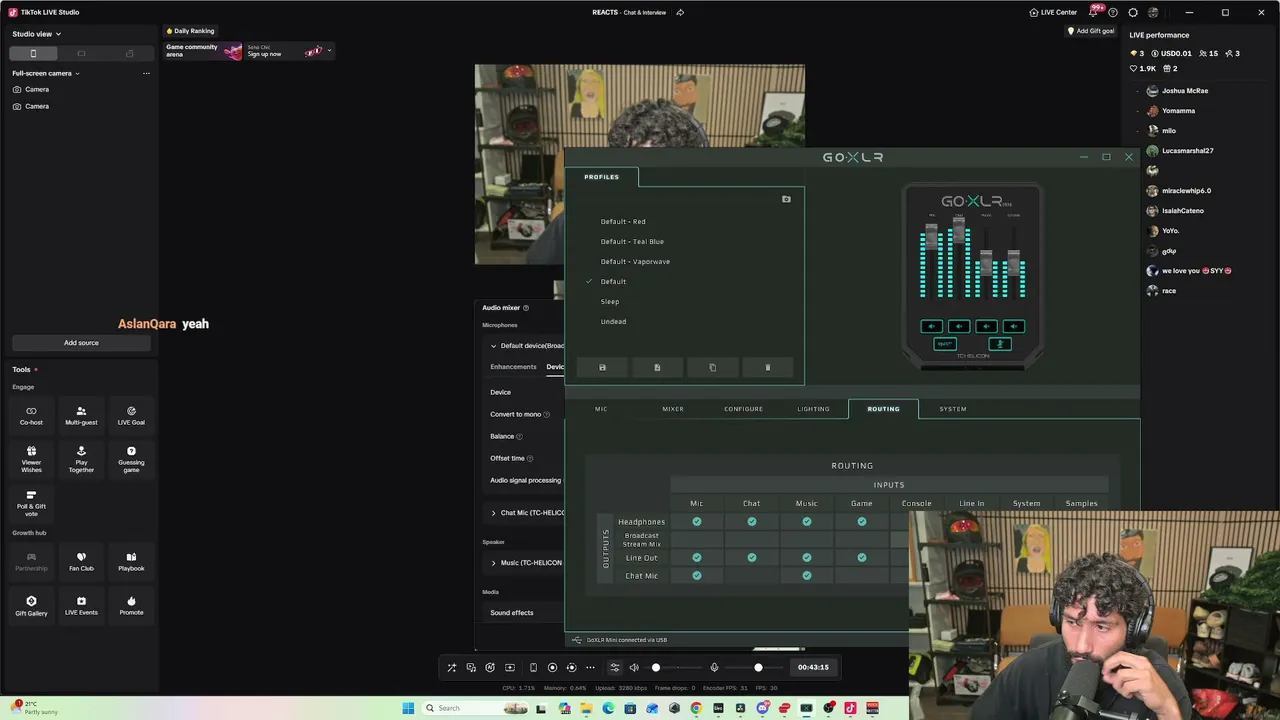Open the audio mixer settings icon
This screenshot has width=1280, height=720.
(x=614, y=667)
